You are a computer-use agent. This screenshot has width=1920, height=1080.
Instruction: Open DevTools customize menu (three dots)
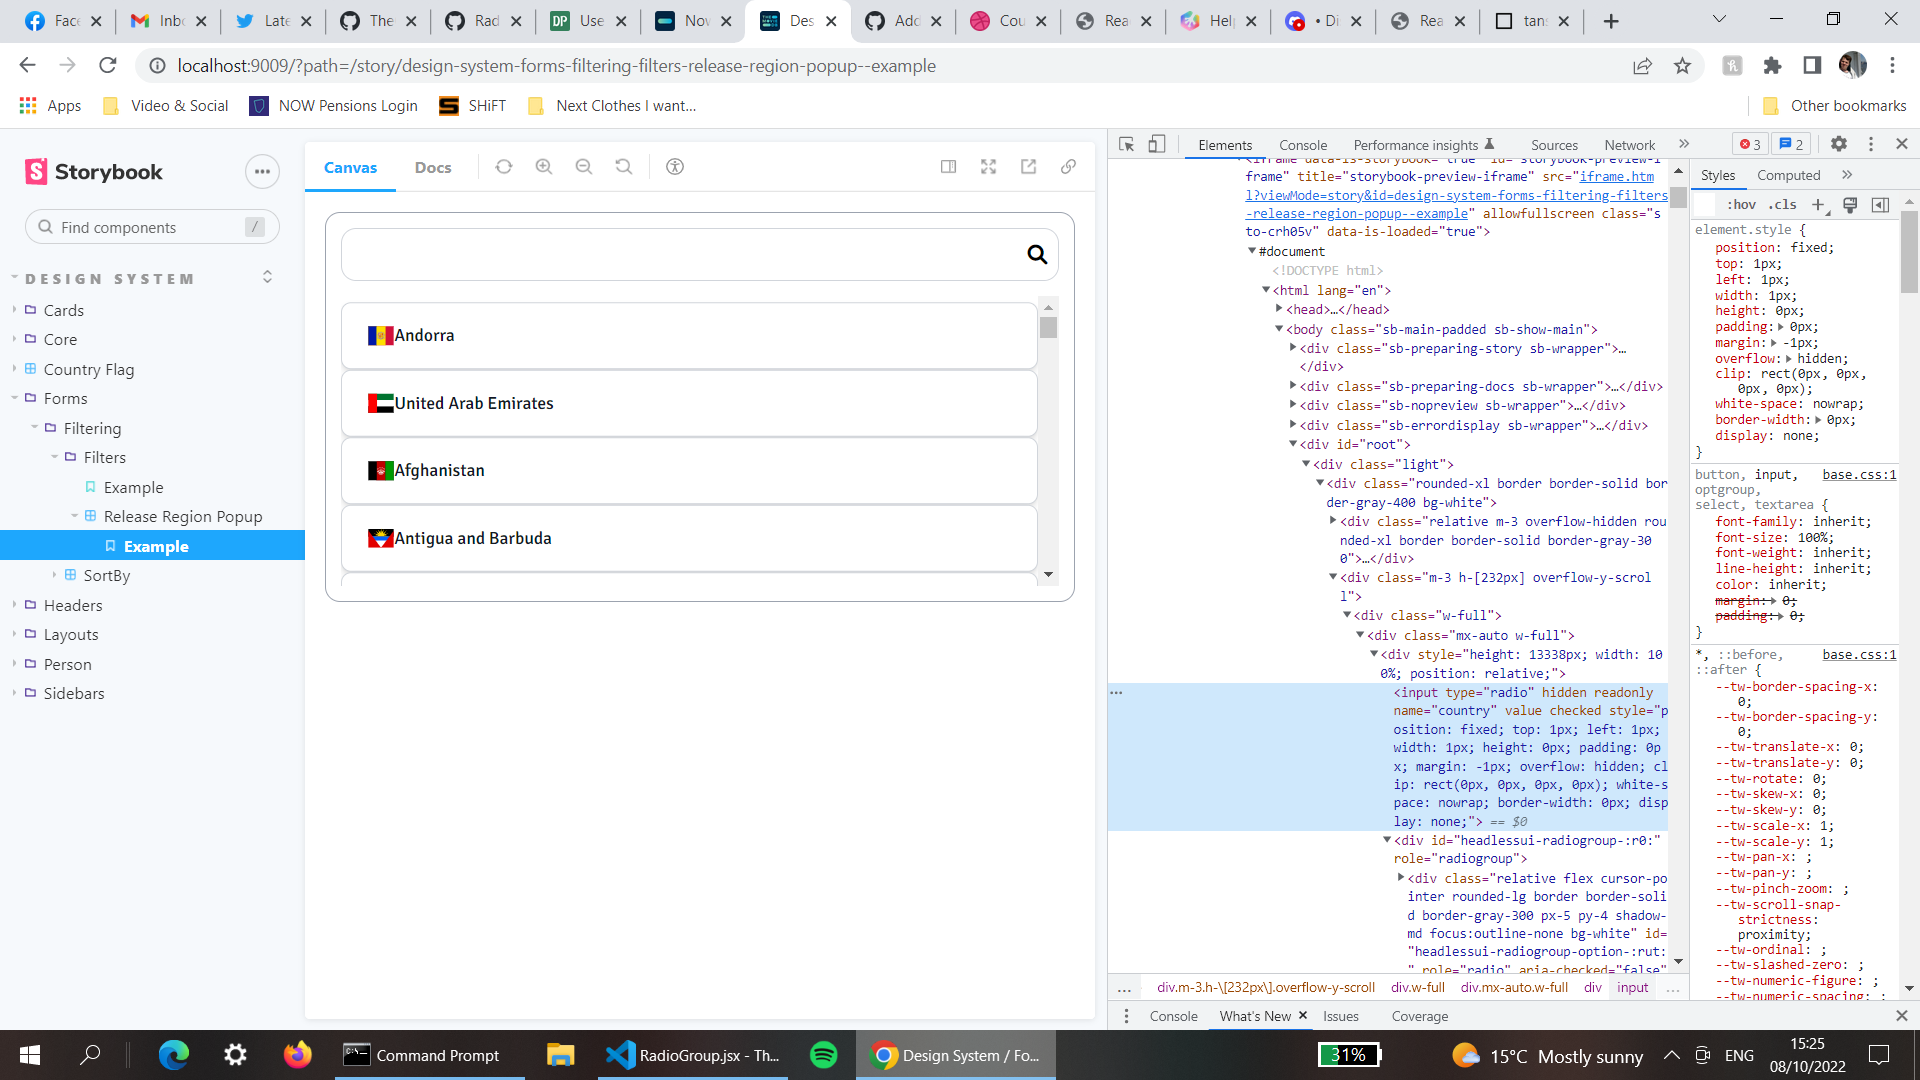coord(1871,144)
